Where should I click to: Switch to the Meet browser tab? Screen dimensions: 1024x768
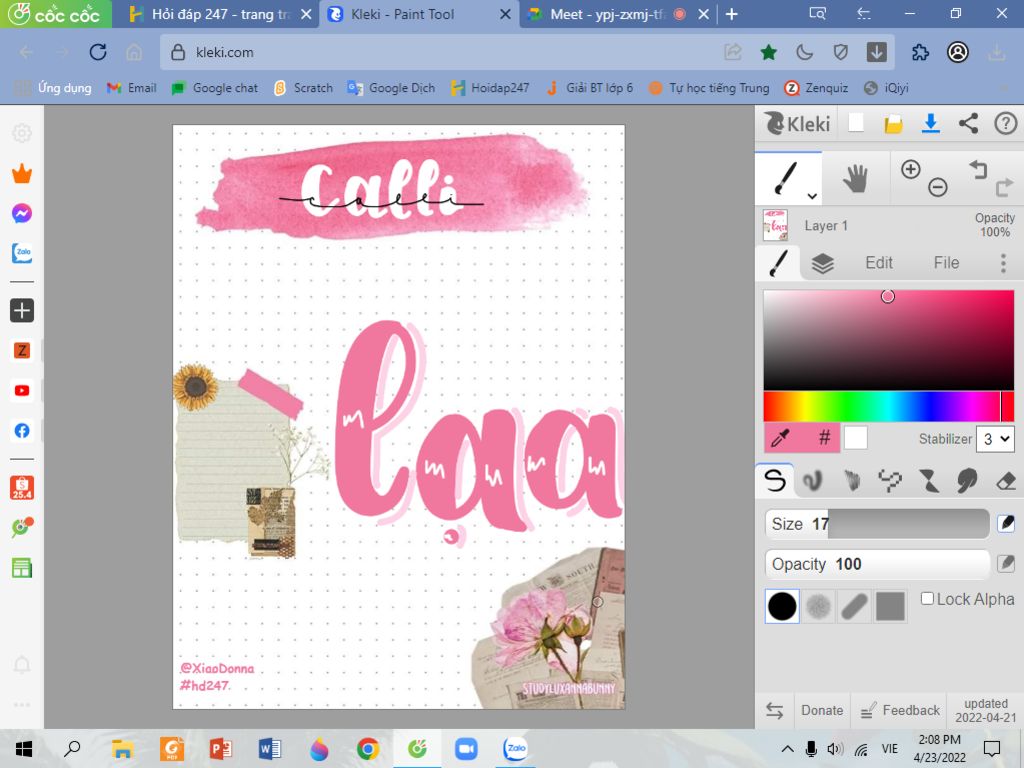pos(616,14)
